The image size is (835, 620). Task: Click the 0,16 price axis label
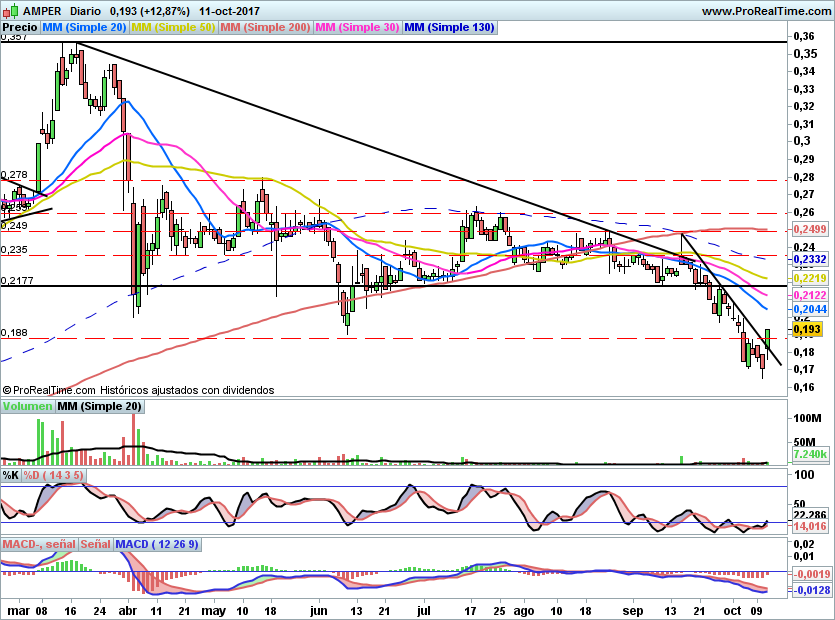804,387
